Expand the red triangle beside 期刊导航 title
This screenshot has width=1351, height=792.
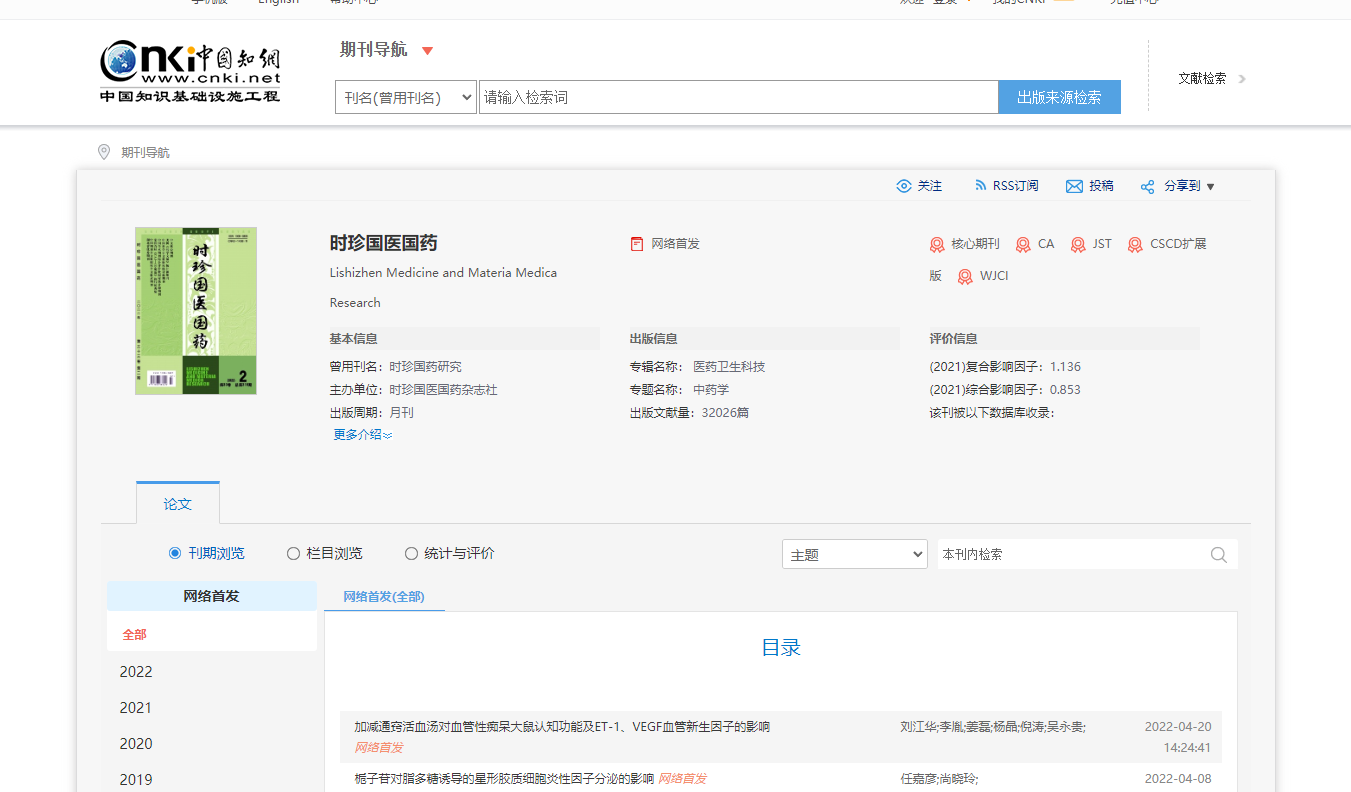tap(427, 51)
